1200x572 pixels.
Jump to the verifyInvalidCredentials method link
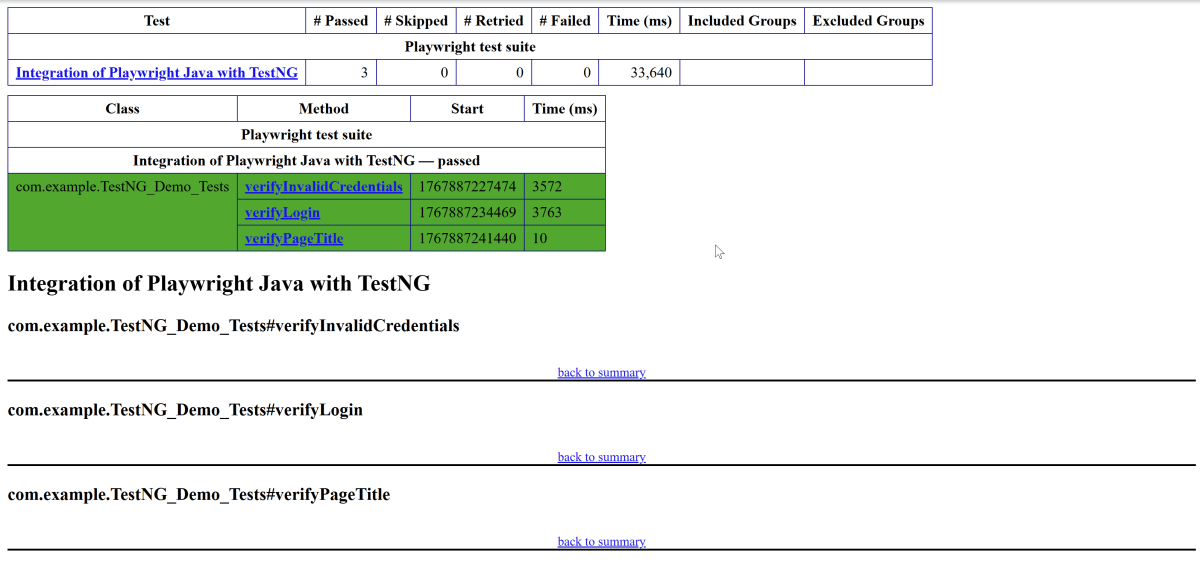[323, 187]
